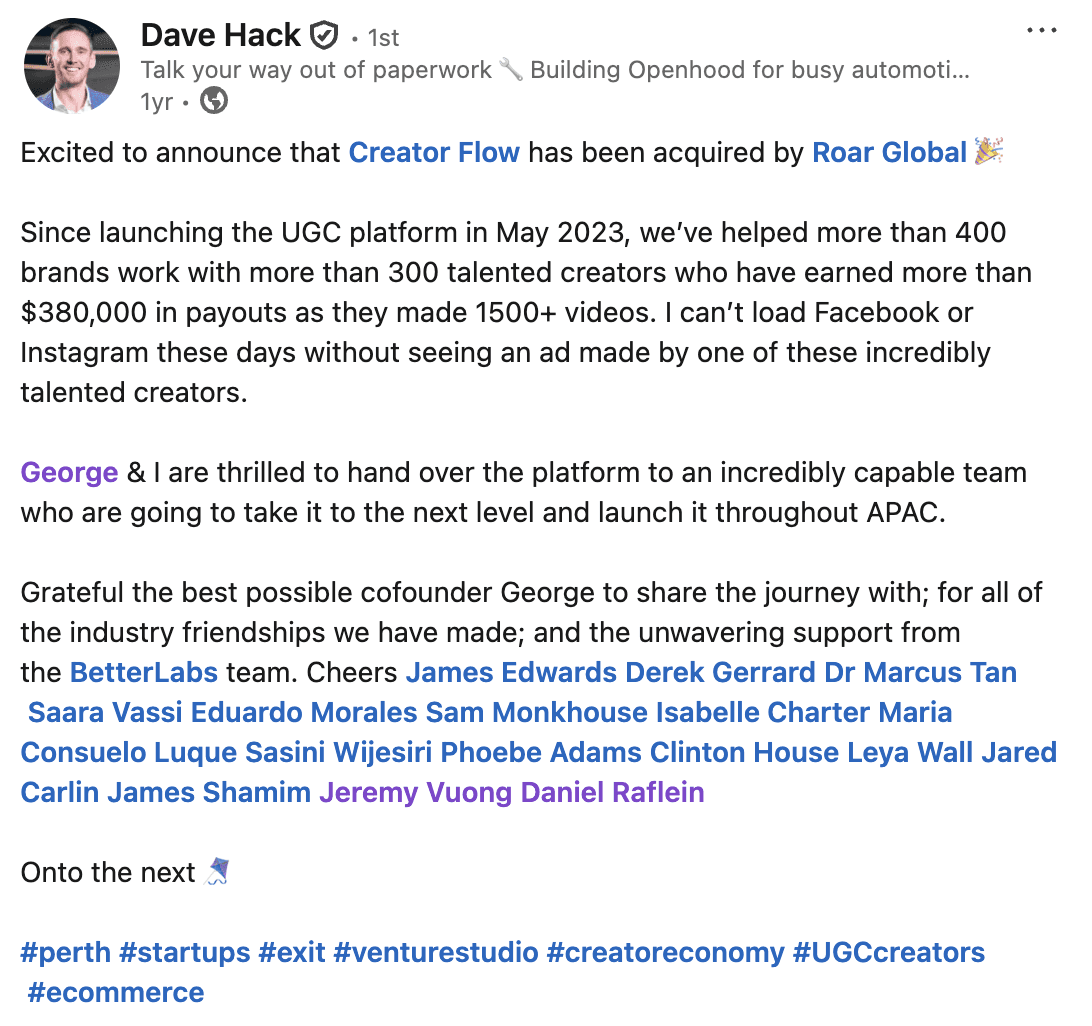Click the Clinton House mention

point(744,753)
